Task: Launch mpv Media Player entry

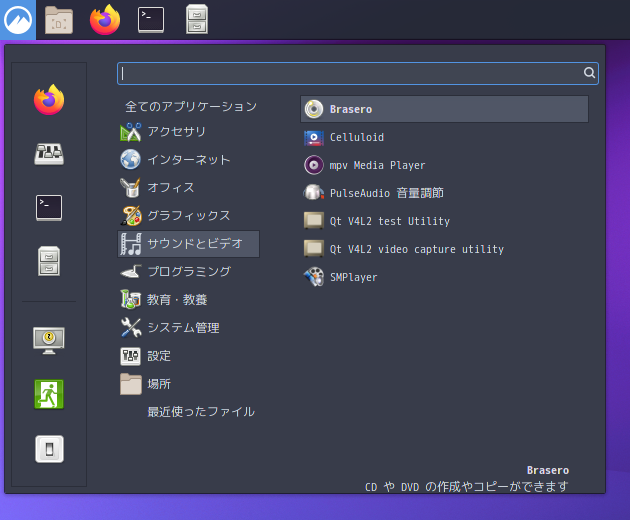Action: (444, 165)
